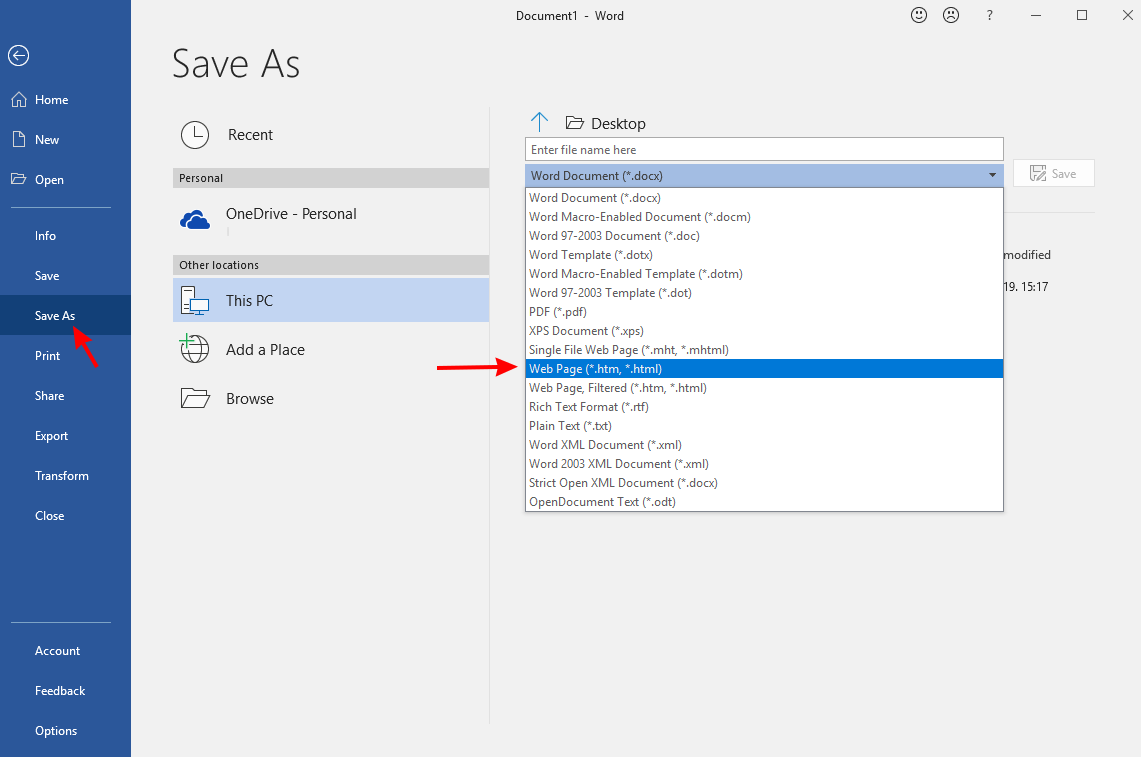Open Word Options
This screenshot has width=1141, height=757.
[65, 731]
